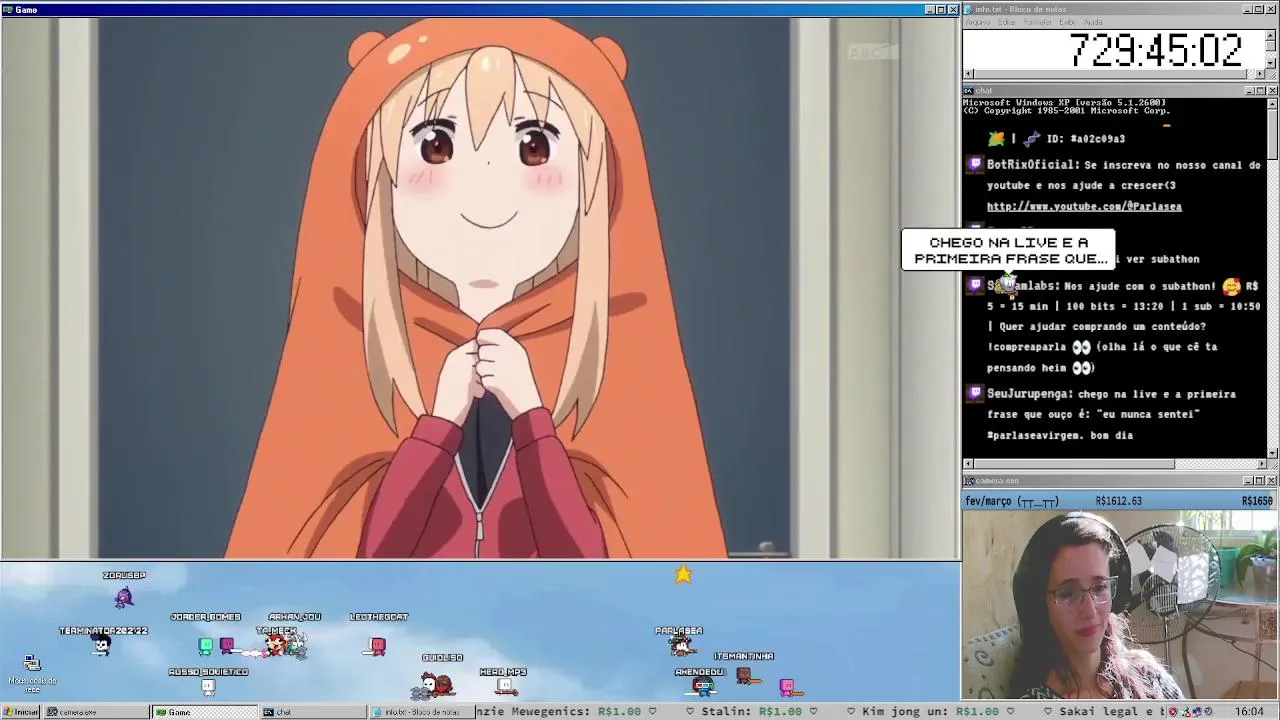This screenshot has height=720, width=1280.
Task: Click the TERMINATOR202'22 character sprite
Action: pos(102,646)
